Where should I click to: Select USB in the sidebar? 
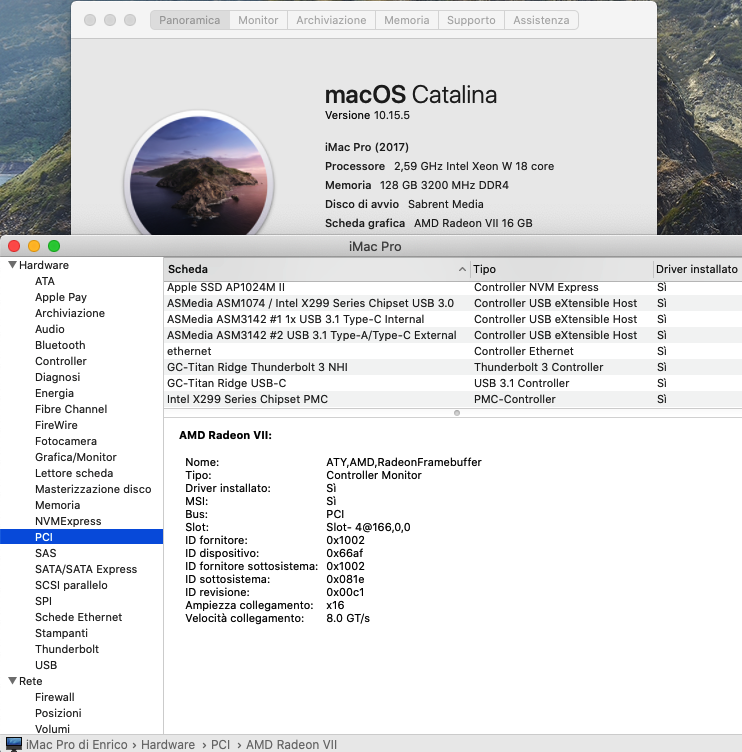pyautogui.click(x=46, y=665)
